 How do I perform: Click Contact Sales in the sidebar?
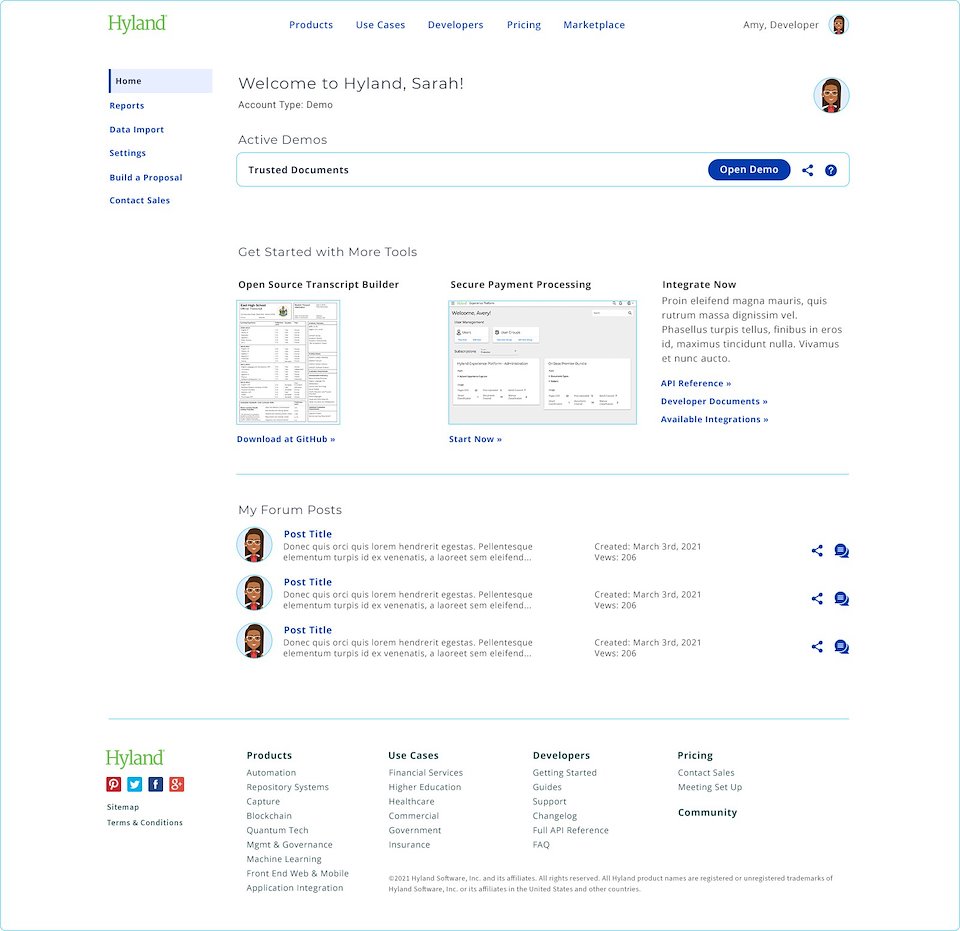140,200
